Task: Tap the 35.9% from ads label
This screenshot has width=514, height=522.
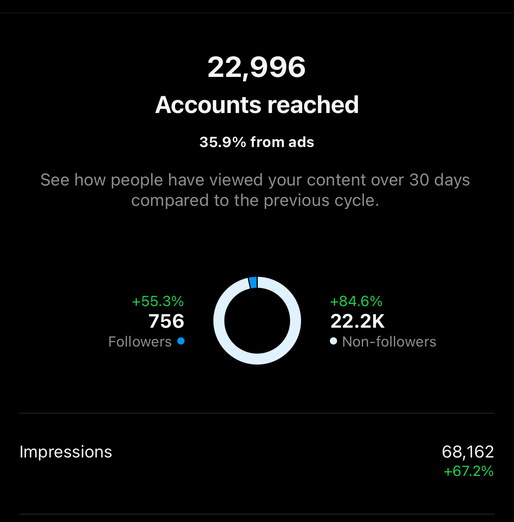Action: point(257,142)
